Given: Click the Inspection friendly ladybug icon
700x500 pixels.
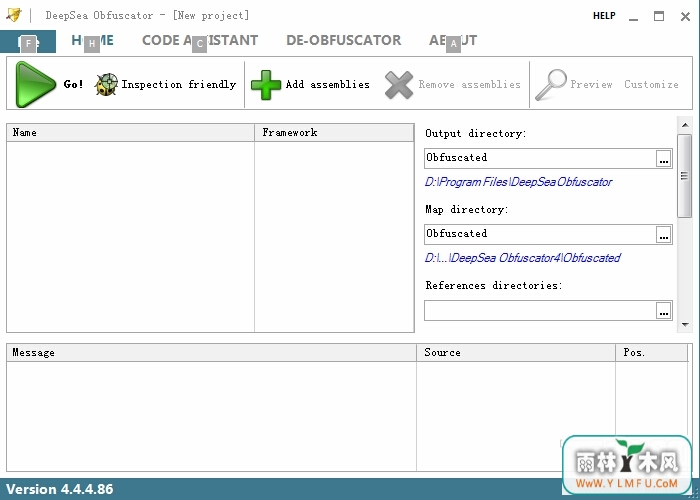Looking at the screenshot, I should click(106, 84).
